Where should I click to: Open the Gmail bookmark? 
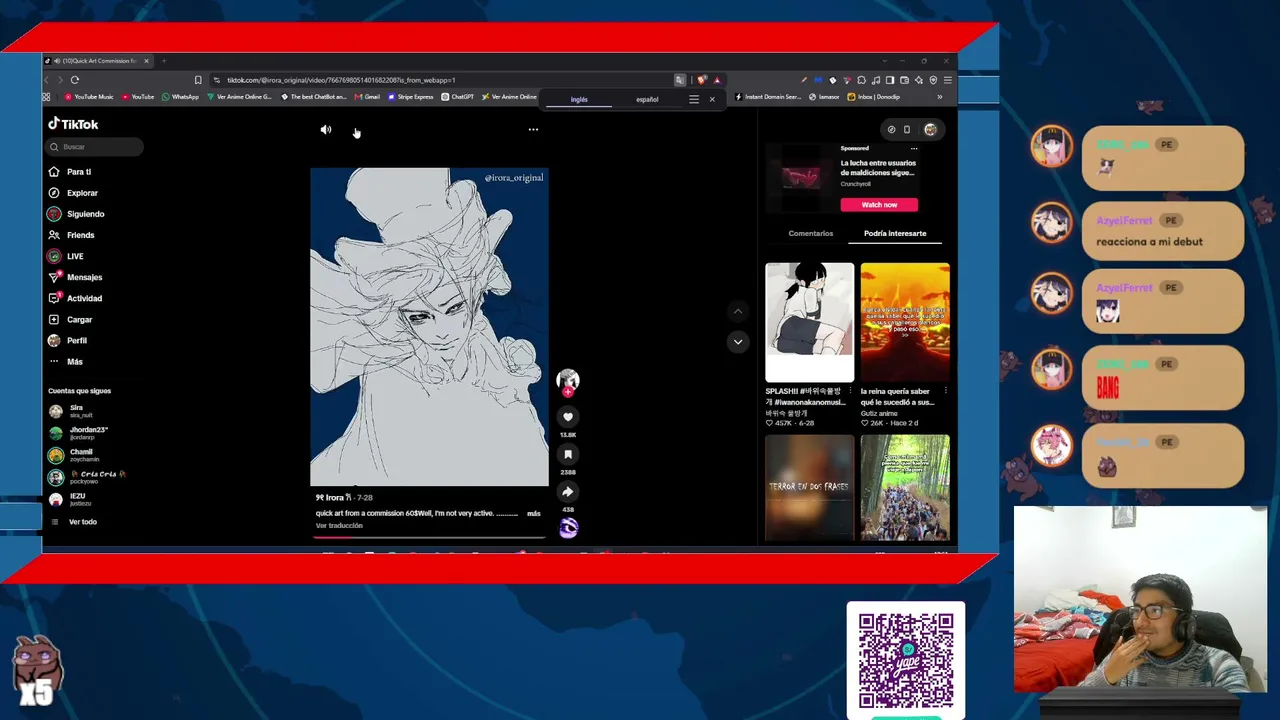[x=367, y=97]
